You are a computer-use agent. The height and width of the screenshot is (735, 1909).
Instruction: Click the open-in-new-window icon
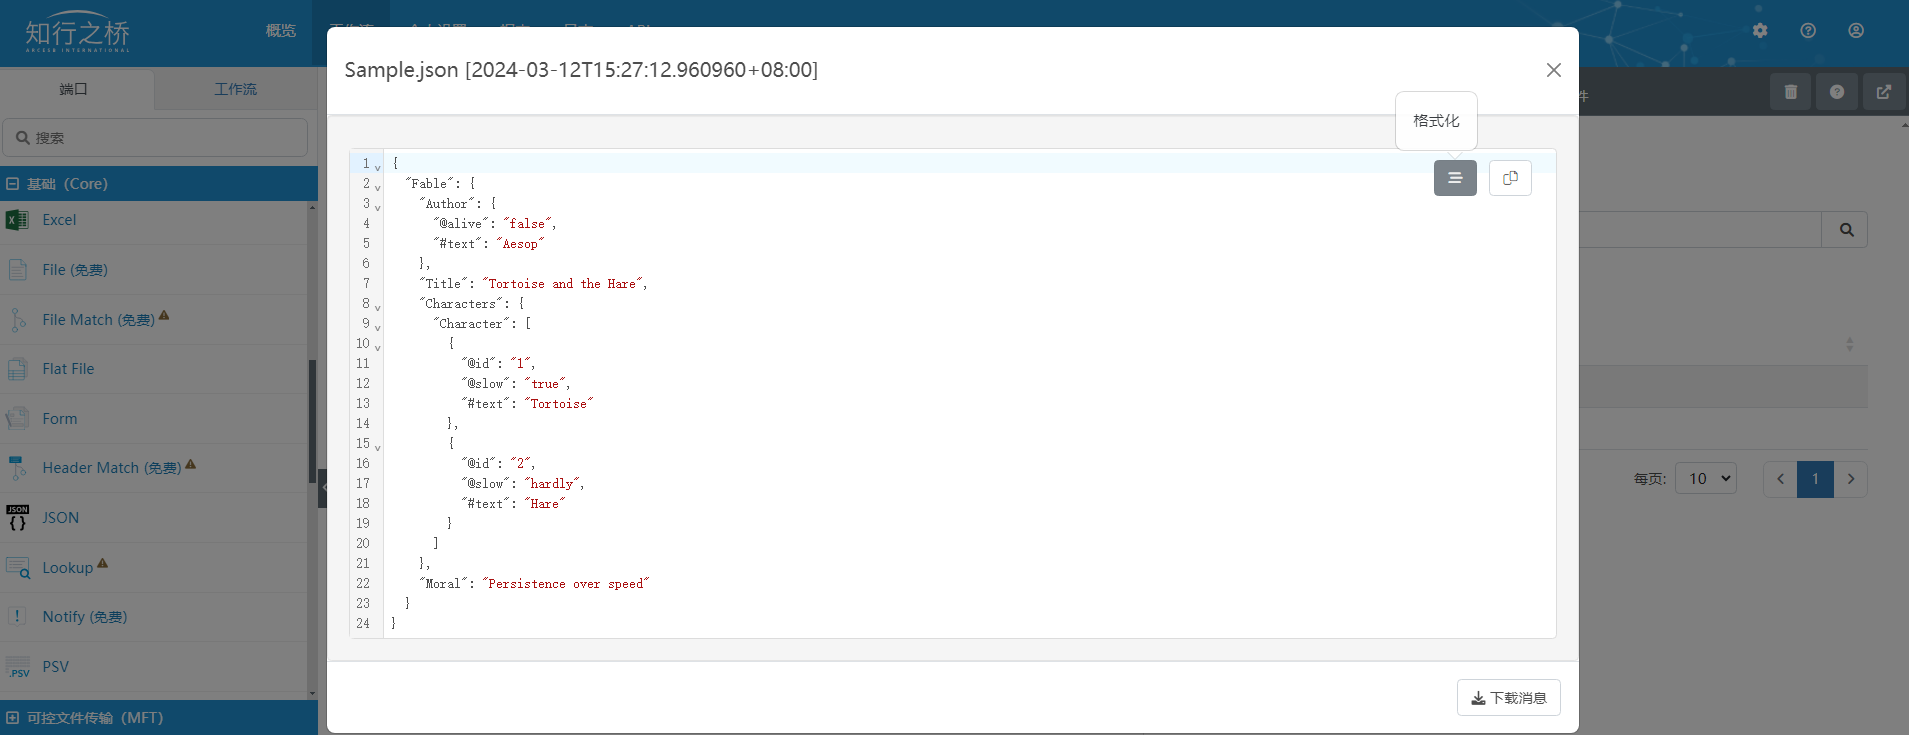1884,92
